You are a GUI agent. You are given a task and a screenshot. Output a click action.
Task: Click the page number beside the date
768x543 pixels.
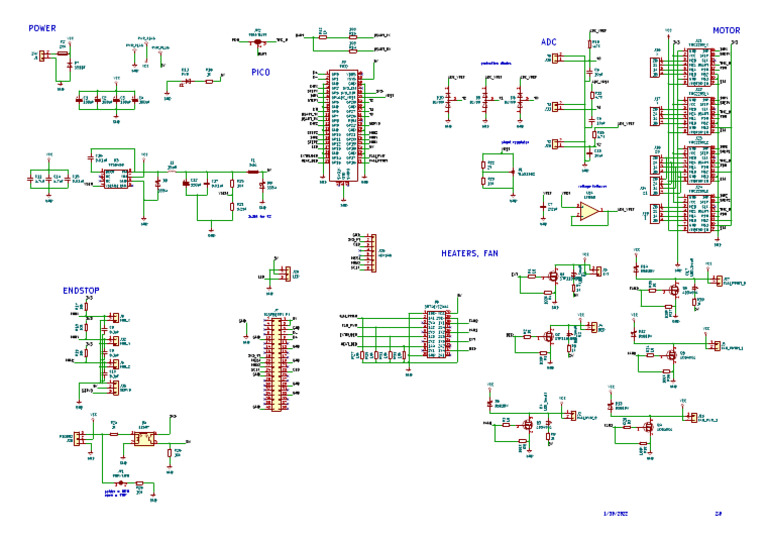719,514
